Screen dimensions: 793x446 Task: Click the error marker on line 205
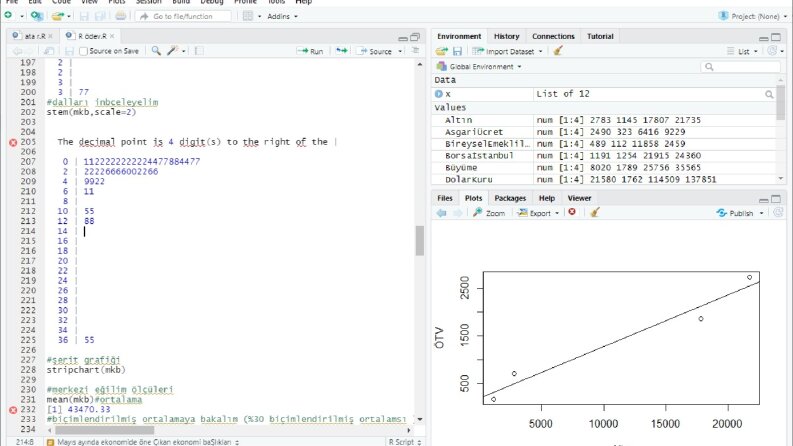tap(13, 143)
